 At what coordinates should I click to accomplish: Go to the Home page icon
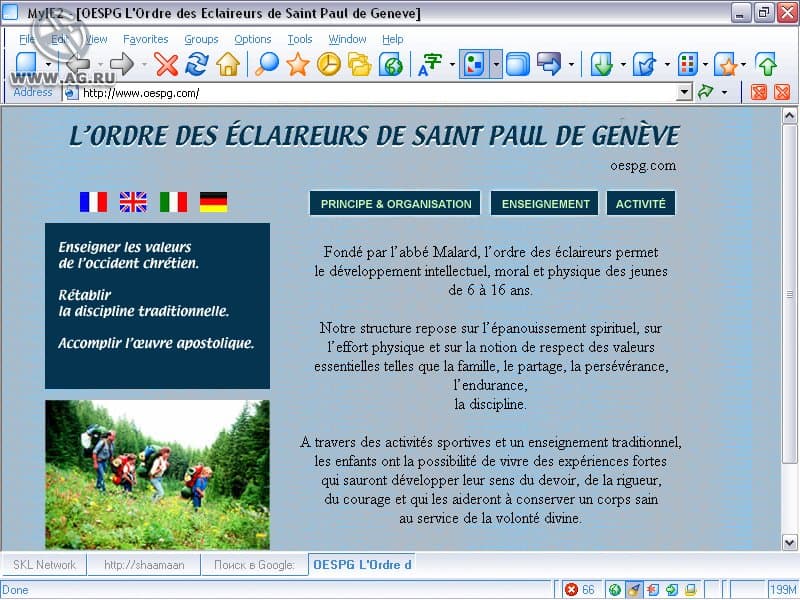(228, 65)
